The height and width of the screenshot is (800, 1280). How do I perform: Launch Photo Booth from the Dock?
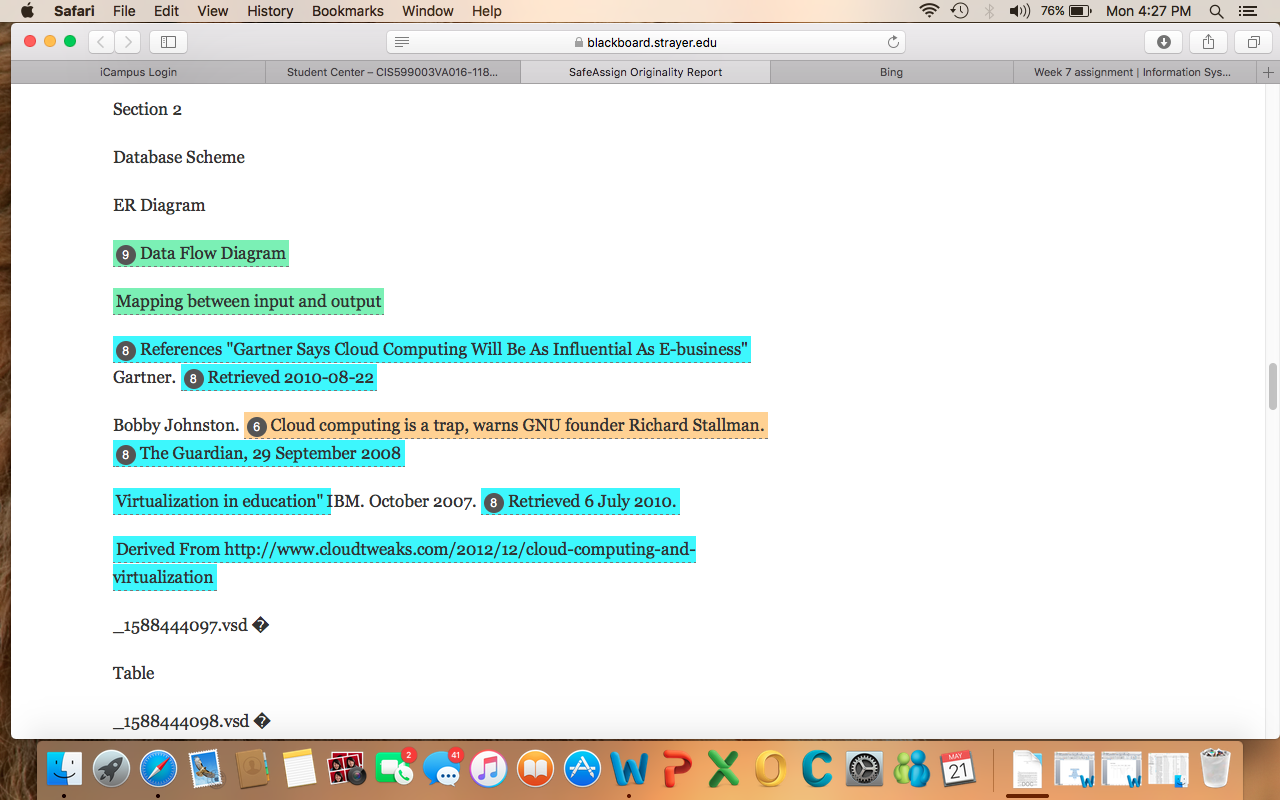[347, 768]
